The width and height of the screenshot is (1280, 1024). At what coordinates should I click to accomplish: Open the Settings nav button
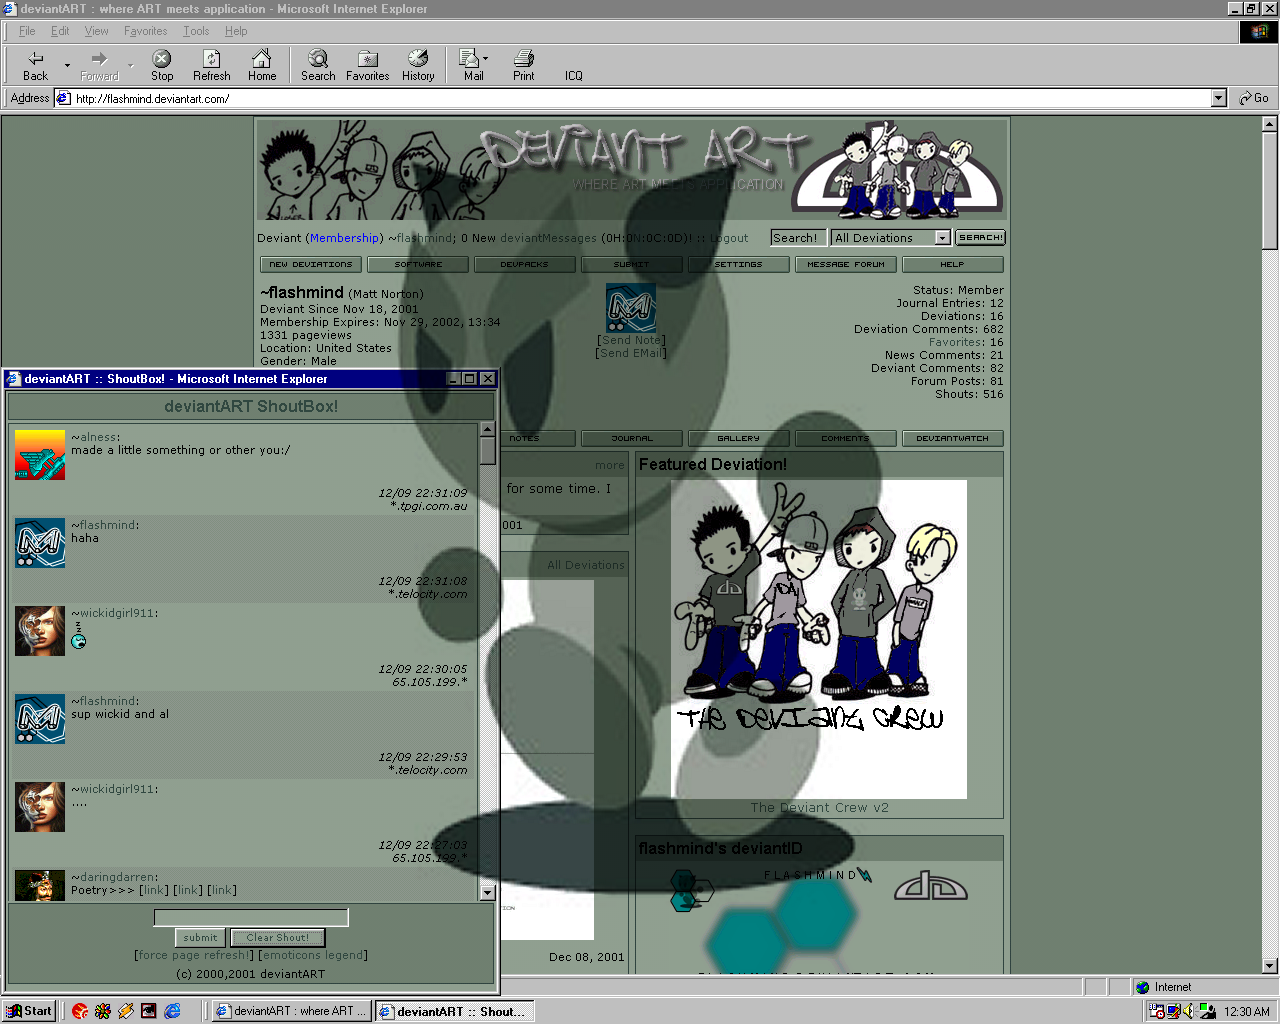739,265
